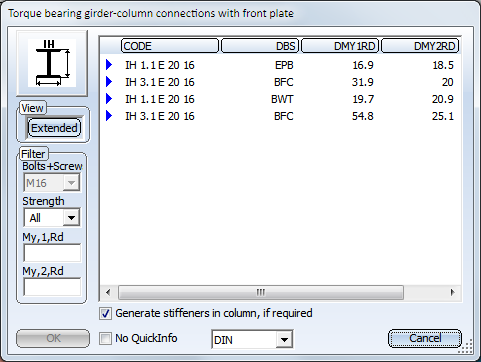
Task: Click blue arrow beside DMY1RD 31.9 row
Action: coord(109,82)
